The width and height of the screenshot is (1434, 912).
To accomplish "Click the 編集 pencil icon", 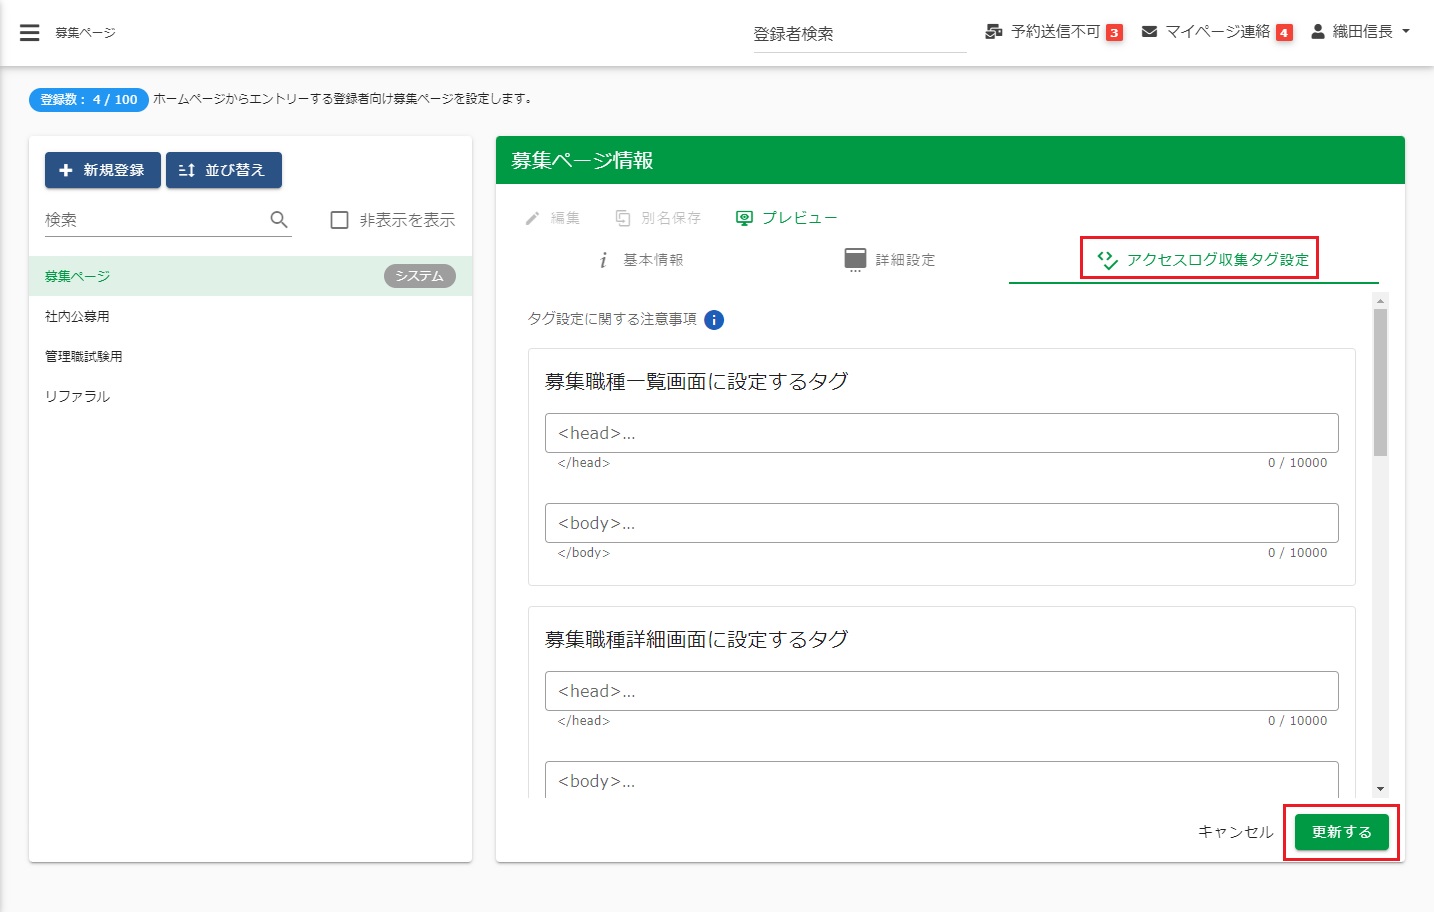I will coord(533,218).
